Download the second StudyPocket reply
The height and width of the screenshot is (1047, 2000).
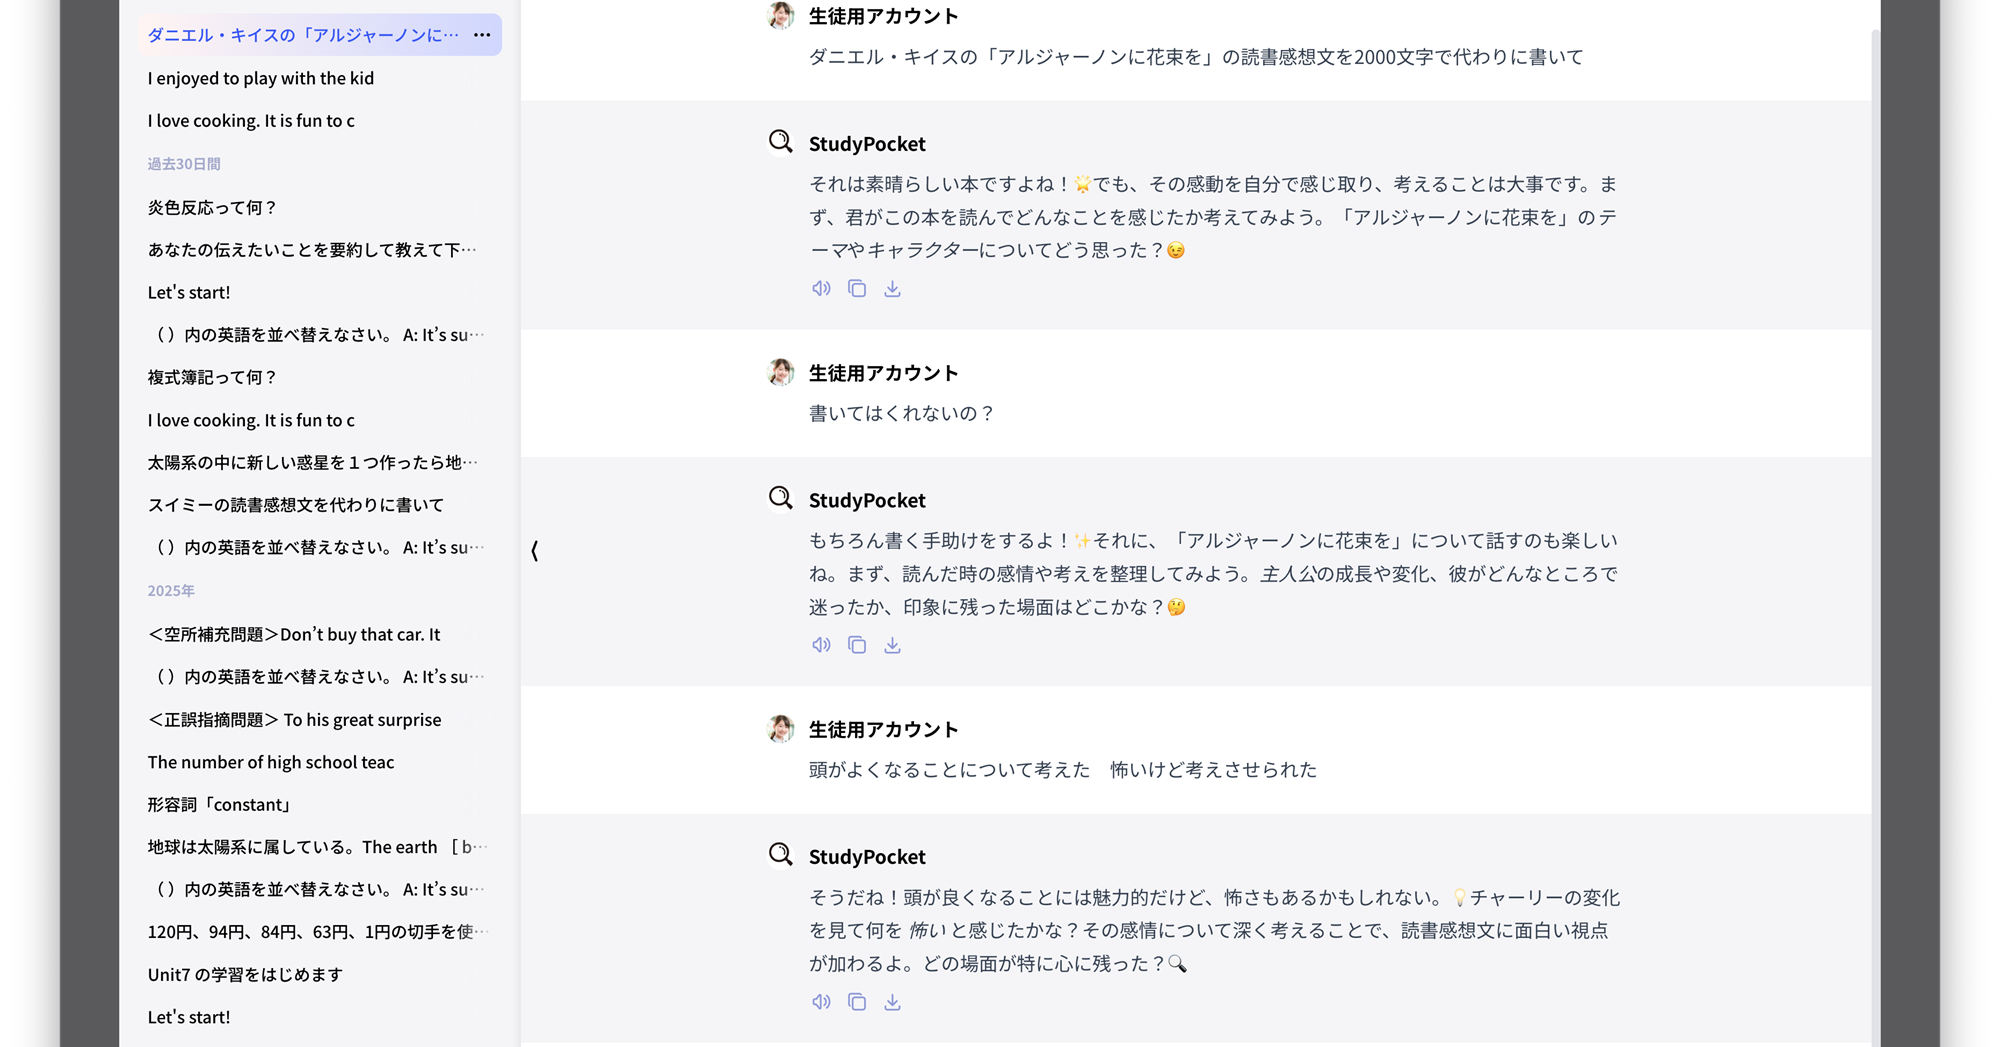892,645
